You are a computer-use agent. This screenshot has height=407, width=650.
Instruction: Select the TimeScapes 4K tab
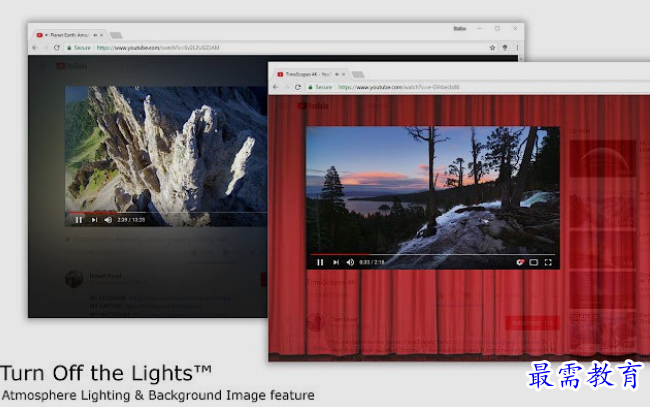[311, 74]
